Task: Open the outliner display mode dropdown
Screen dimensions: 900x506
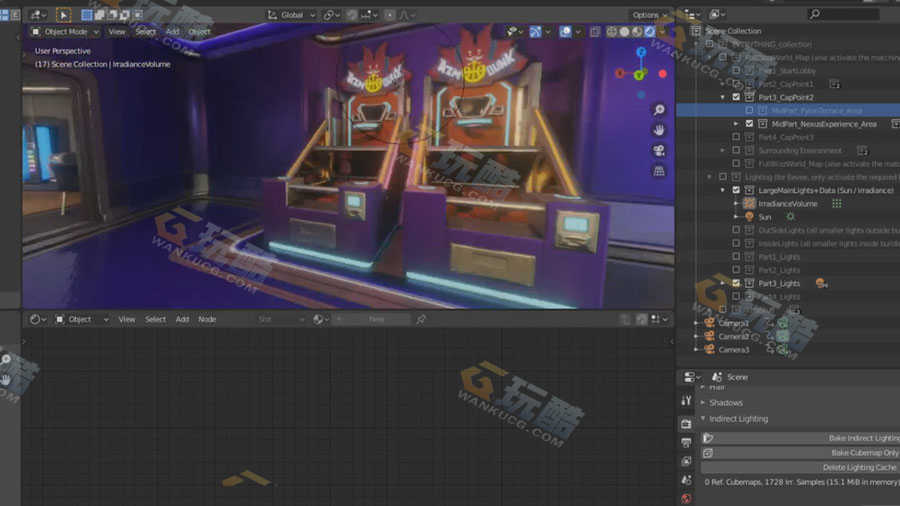Action: 718,14
